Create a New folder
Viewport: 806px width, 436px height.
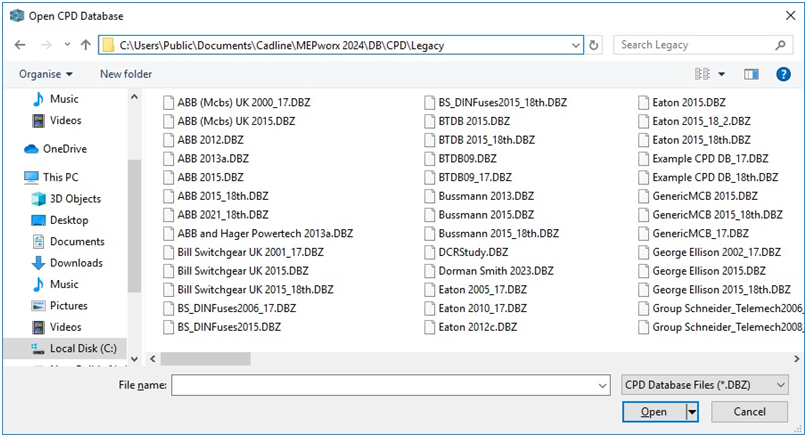pyautogui.click(x=126, y=74)
